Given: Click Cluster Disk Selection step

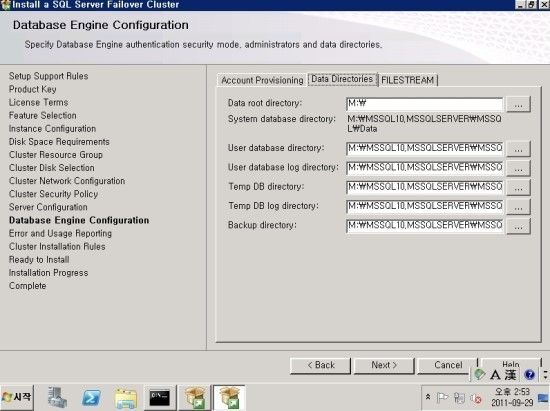Looking at the screenshot, I should (52, 168).
